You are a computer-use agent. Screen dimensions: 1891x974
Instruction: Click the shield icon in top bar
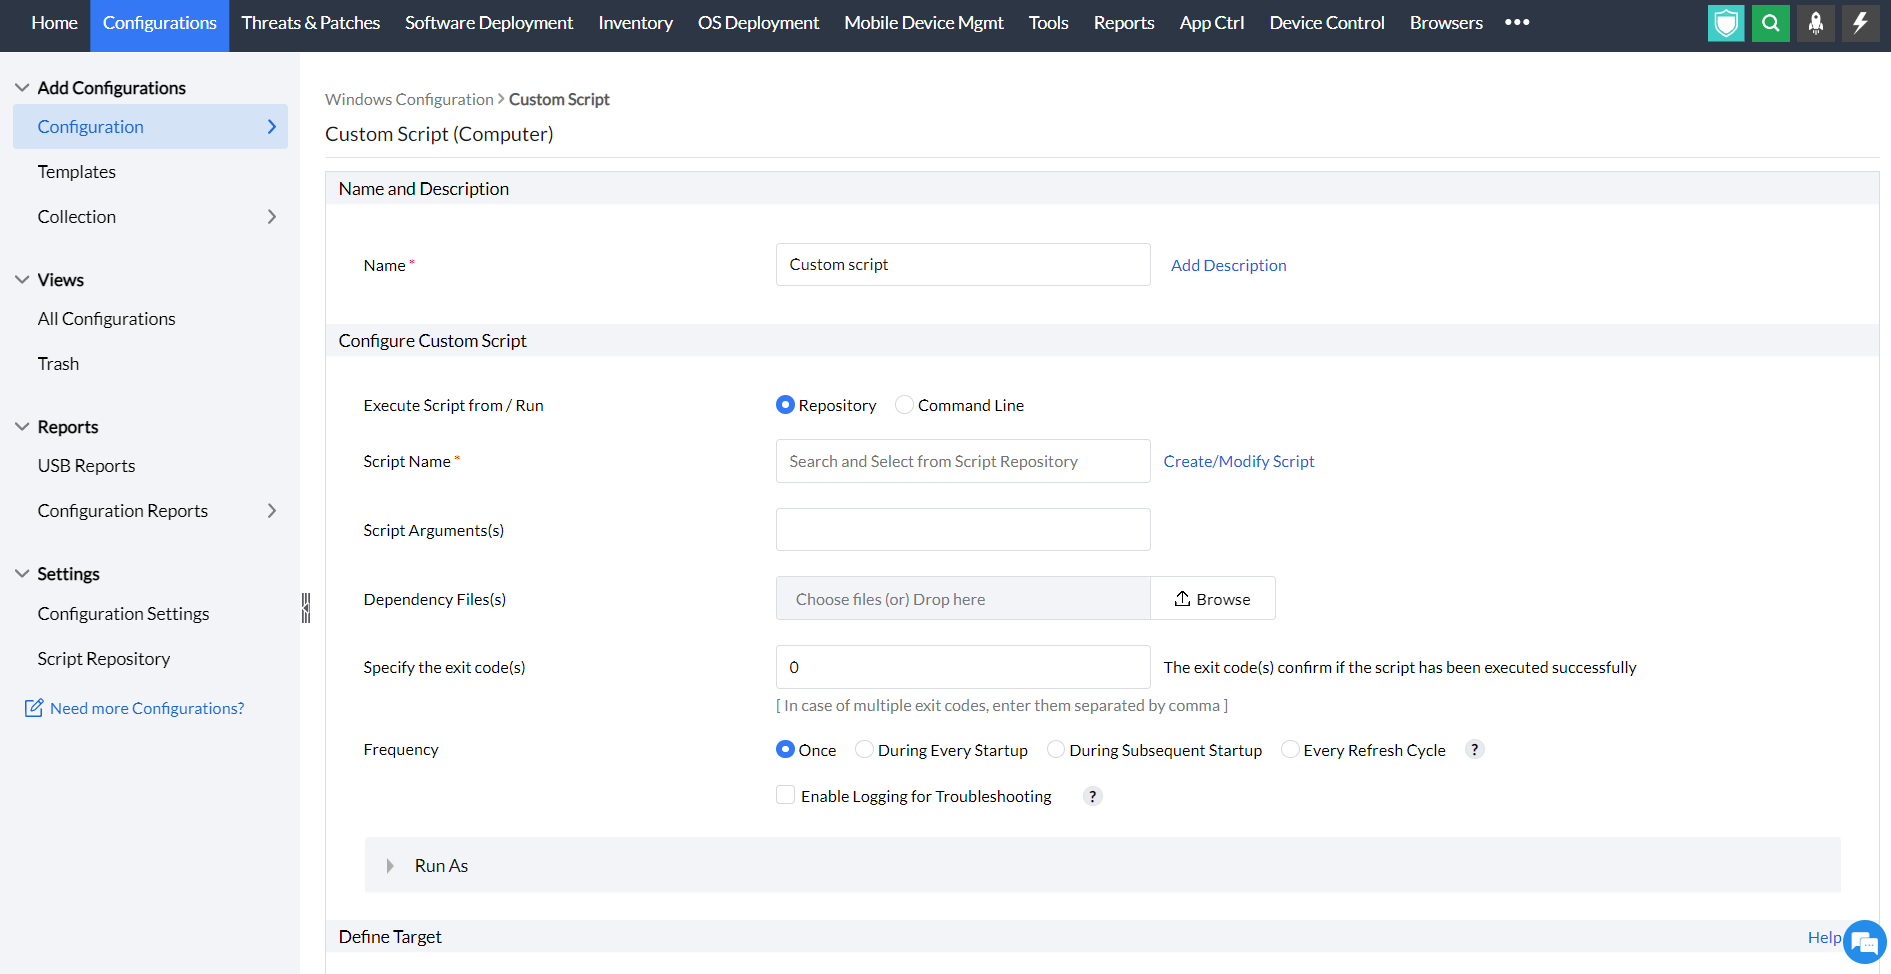(1726, 23)
